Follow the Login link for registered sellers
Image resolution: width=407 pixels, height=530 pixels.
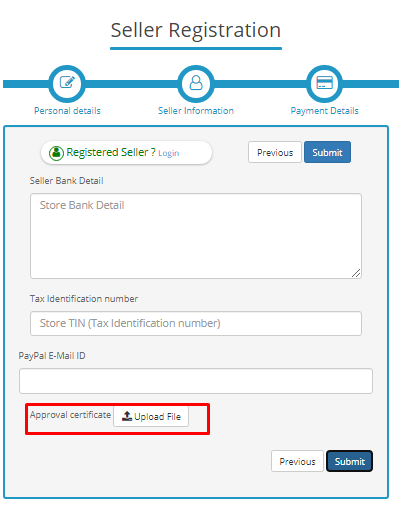(168, 153)
